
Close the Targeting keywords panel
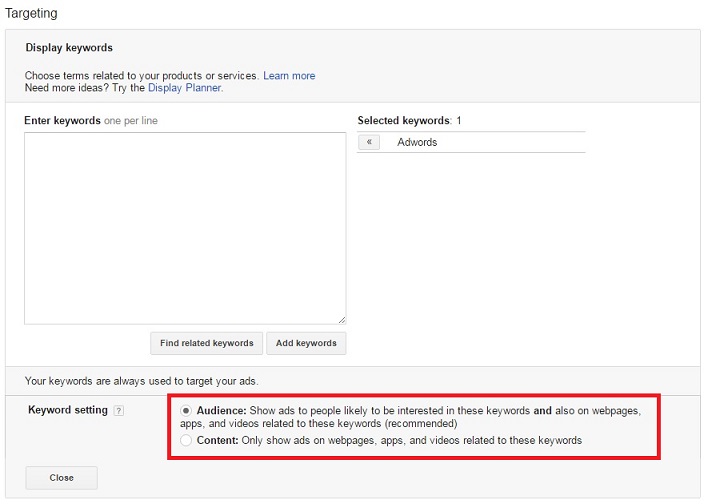coord(61,478)
